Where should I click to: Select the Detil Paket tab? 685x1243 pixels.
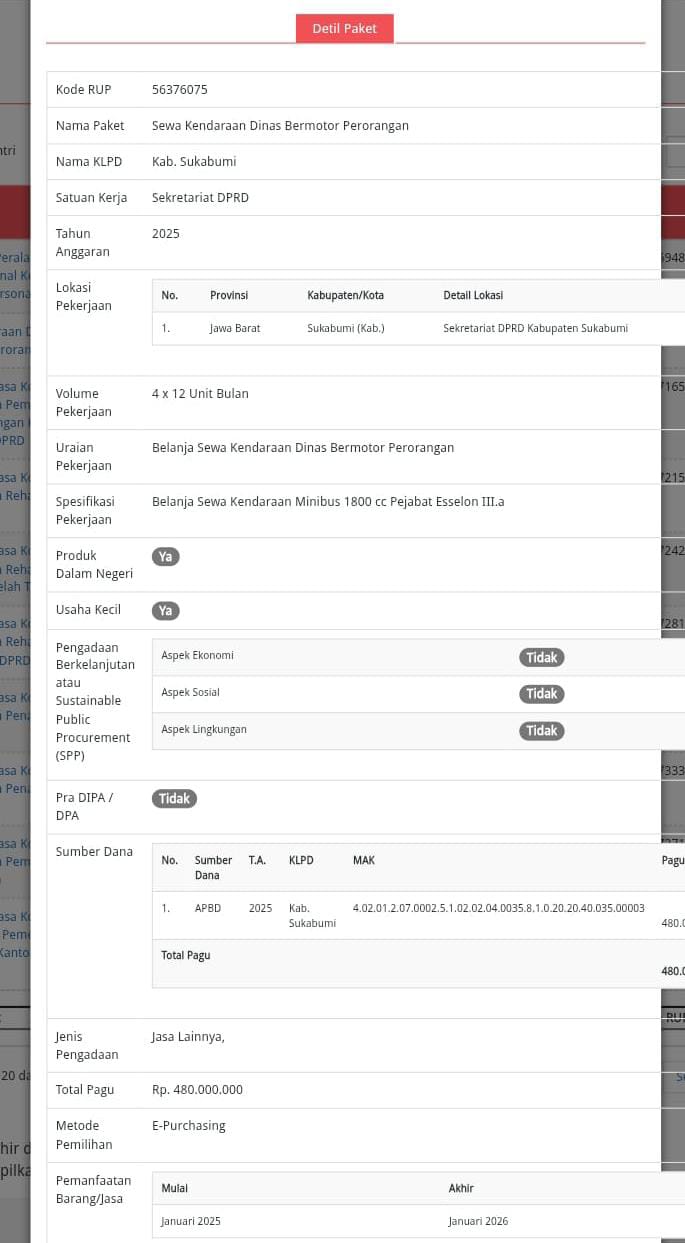[x=345, y=28]
